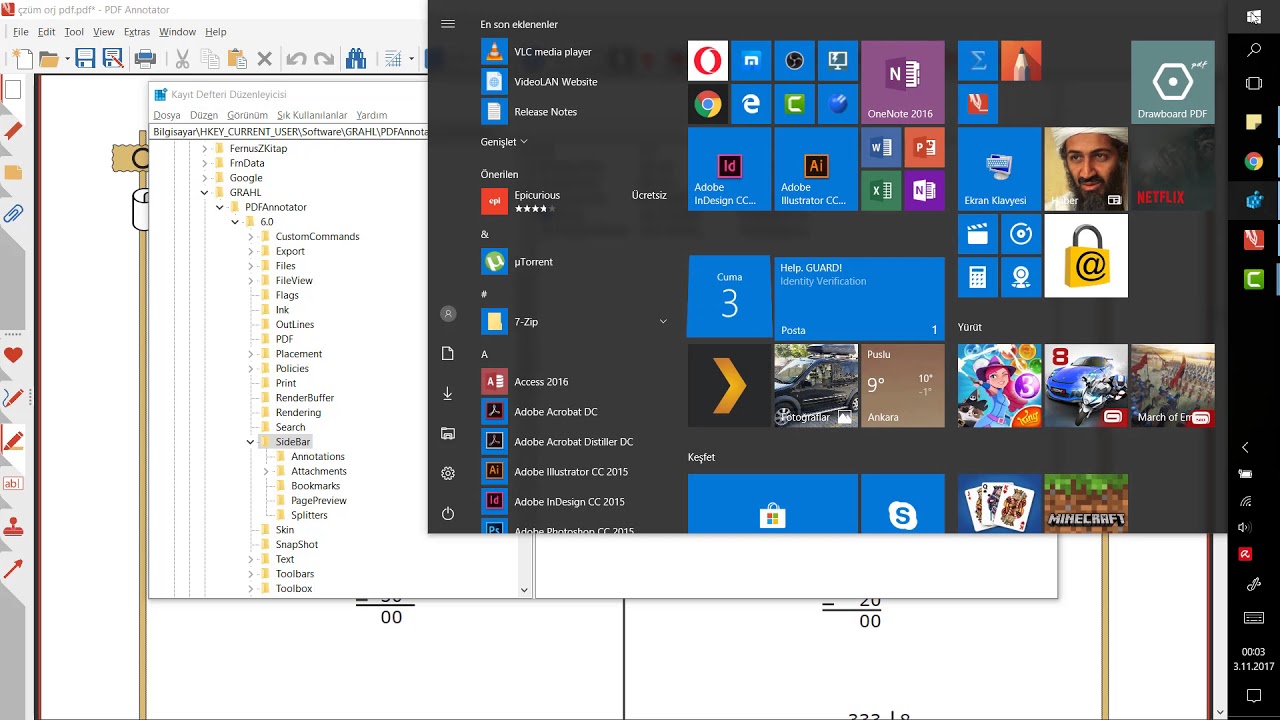1280x720 pixels.
Task: Open the Word tile in Start menu
Action: [881, 148]
